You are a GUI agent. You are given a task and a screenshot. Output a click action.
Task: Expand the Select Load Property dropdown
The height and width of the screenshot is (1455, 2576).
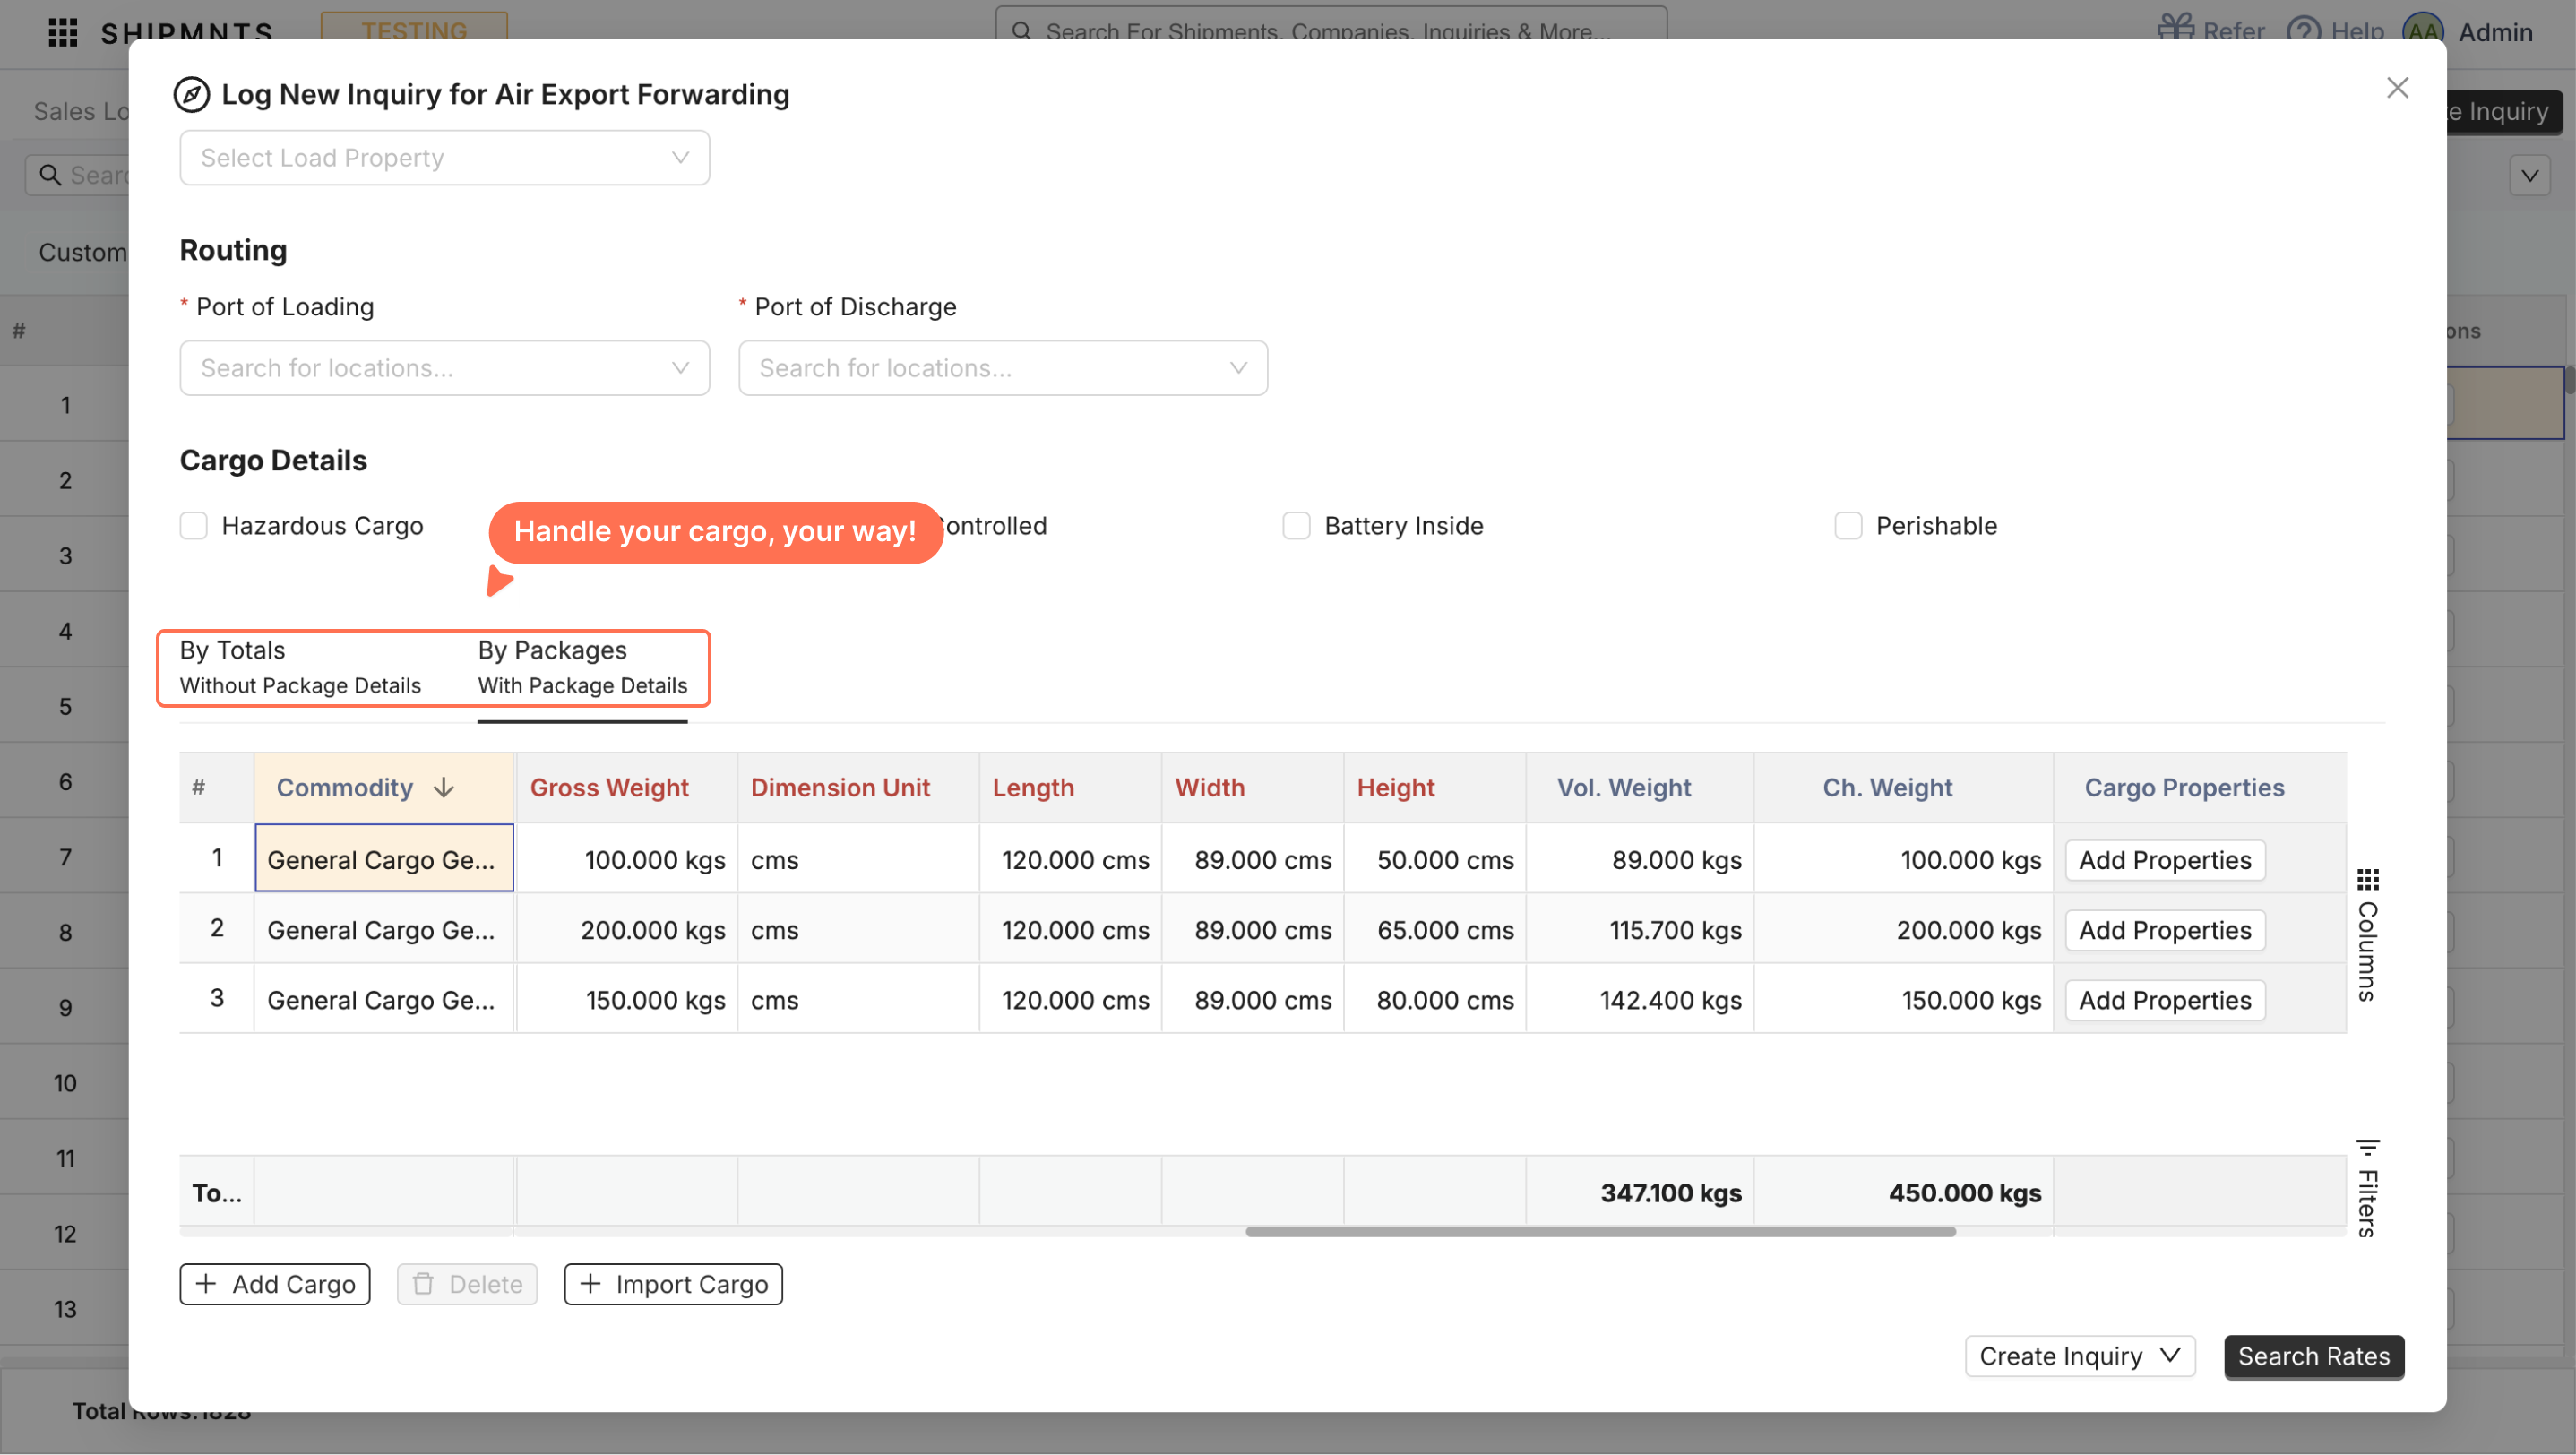tap(444, 158)
